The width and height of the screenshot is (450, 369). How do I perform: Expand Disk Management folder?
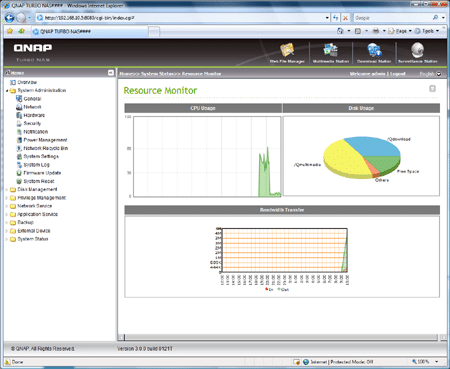coord(7,190)
